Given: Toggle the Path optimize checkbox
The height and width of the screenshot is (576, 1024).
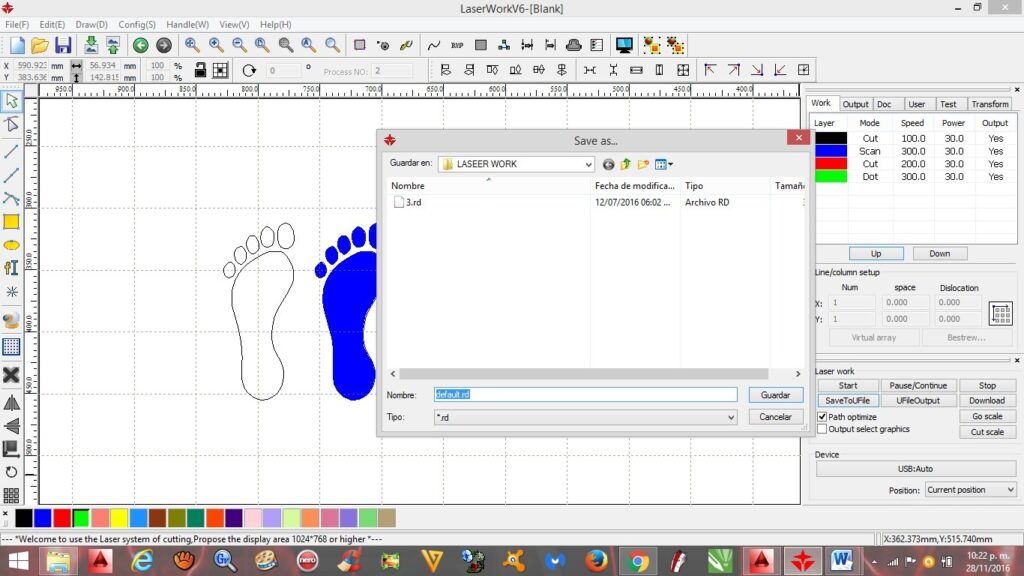Looking at the screenshot, I should [822, 416].
